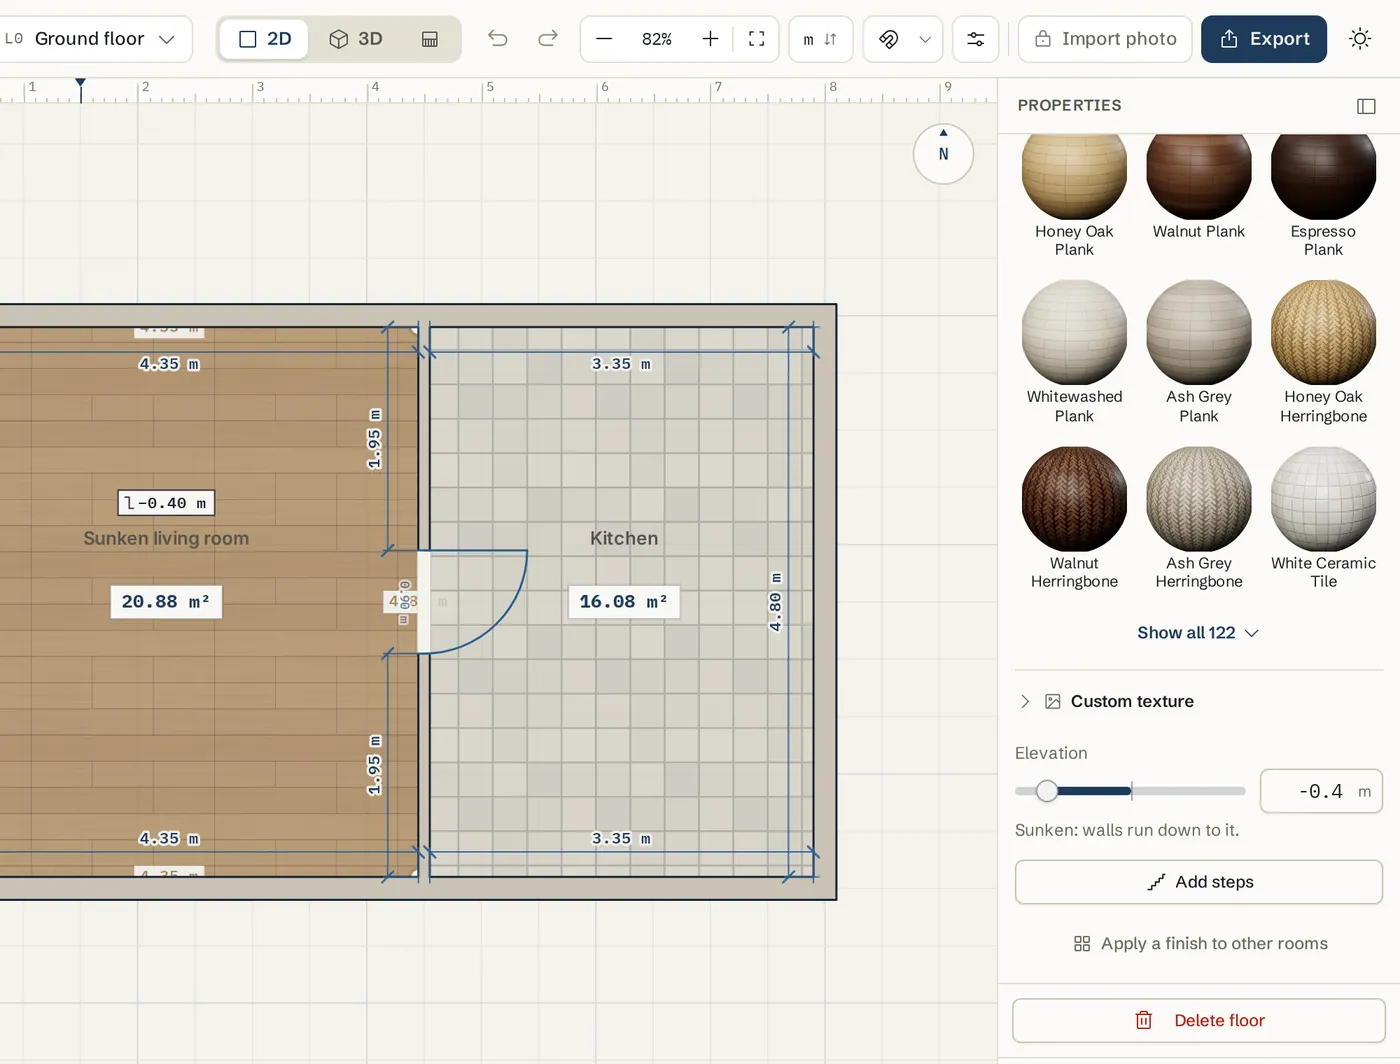
Task: Apply Ash Grey Herringbone material
Action: pos(1199,518)
